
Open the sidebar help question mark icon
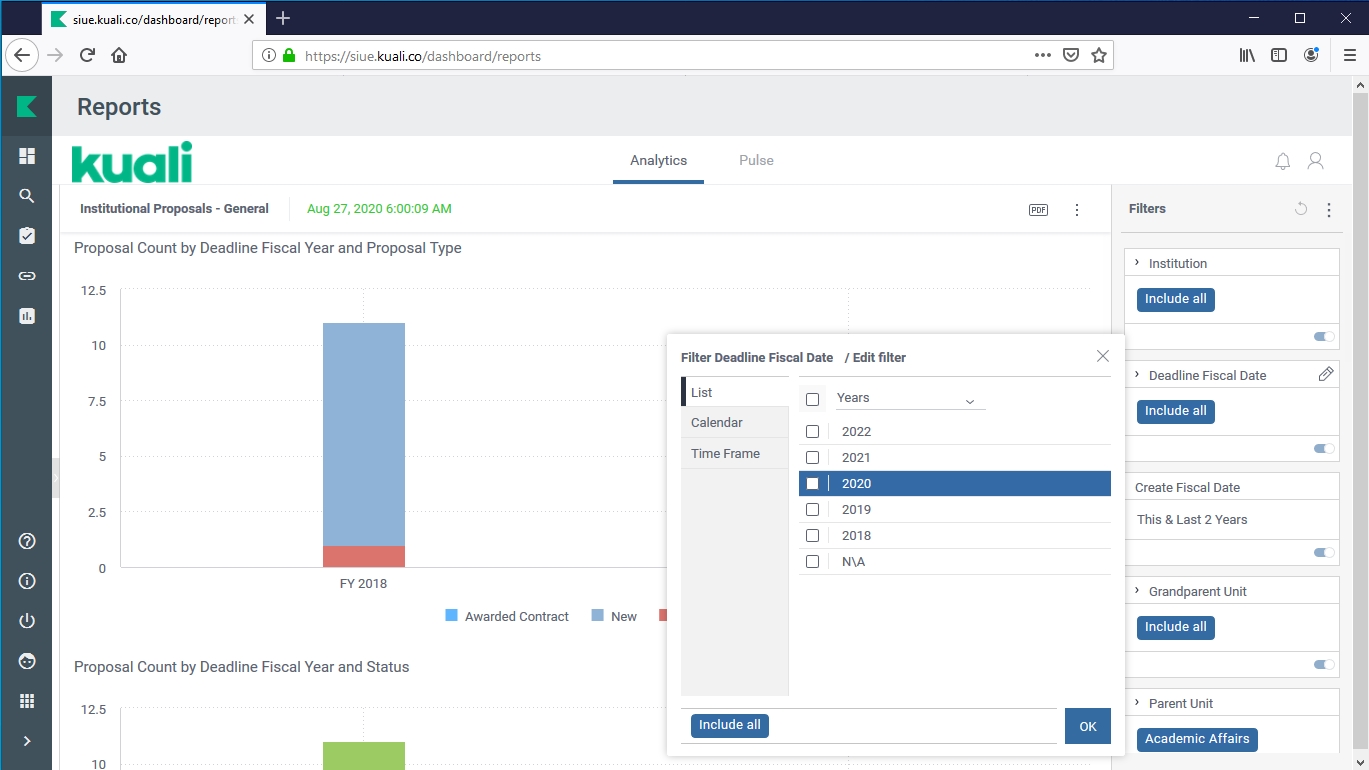click(27, 541)
